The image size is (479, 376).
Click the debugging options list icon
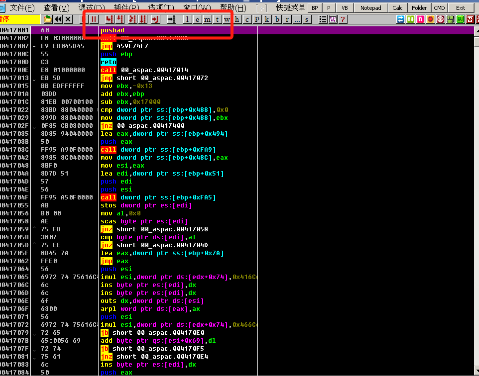[x=323, y=19]
